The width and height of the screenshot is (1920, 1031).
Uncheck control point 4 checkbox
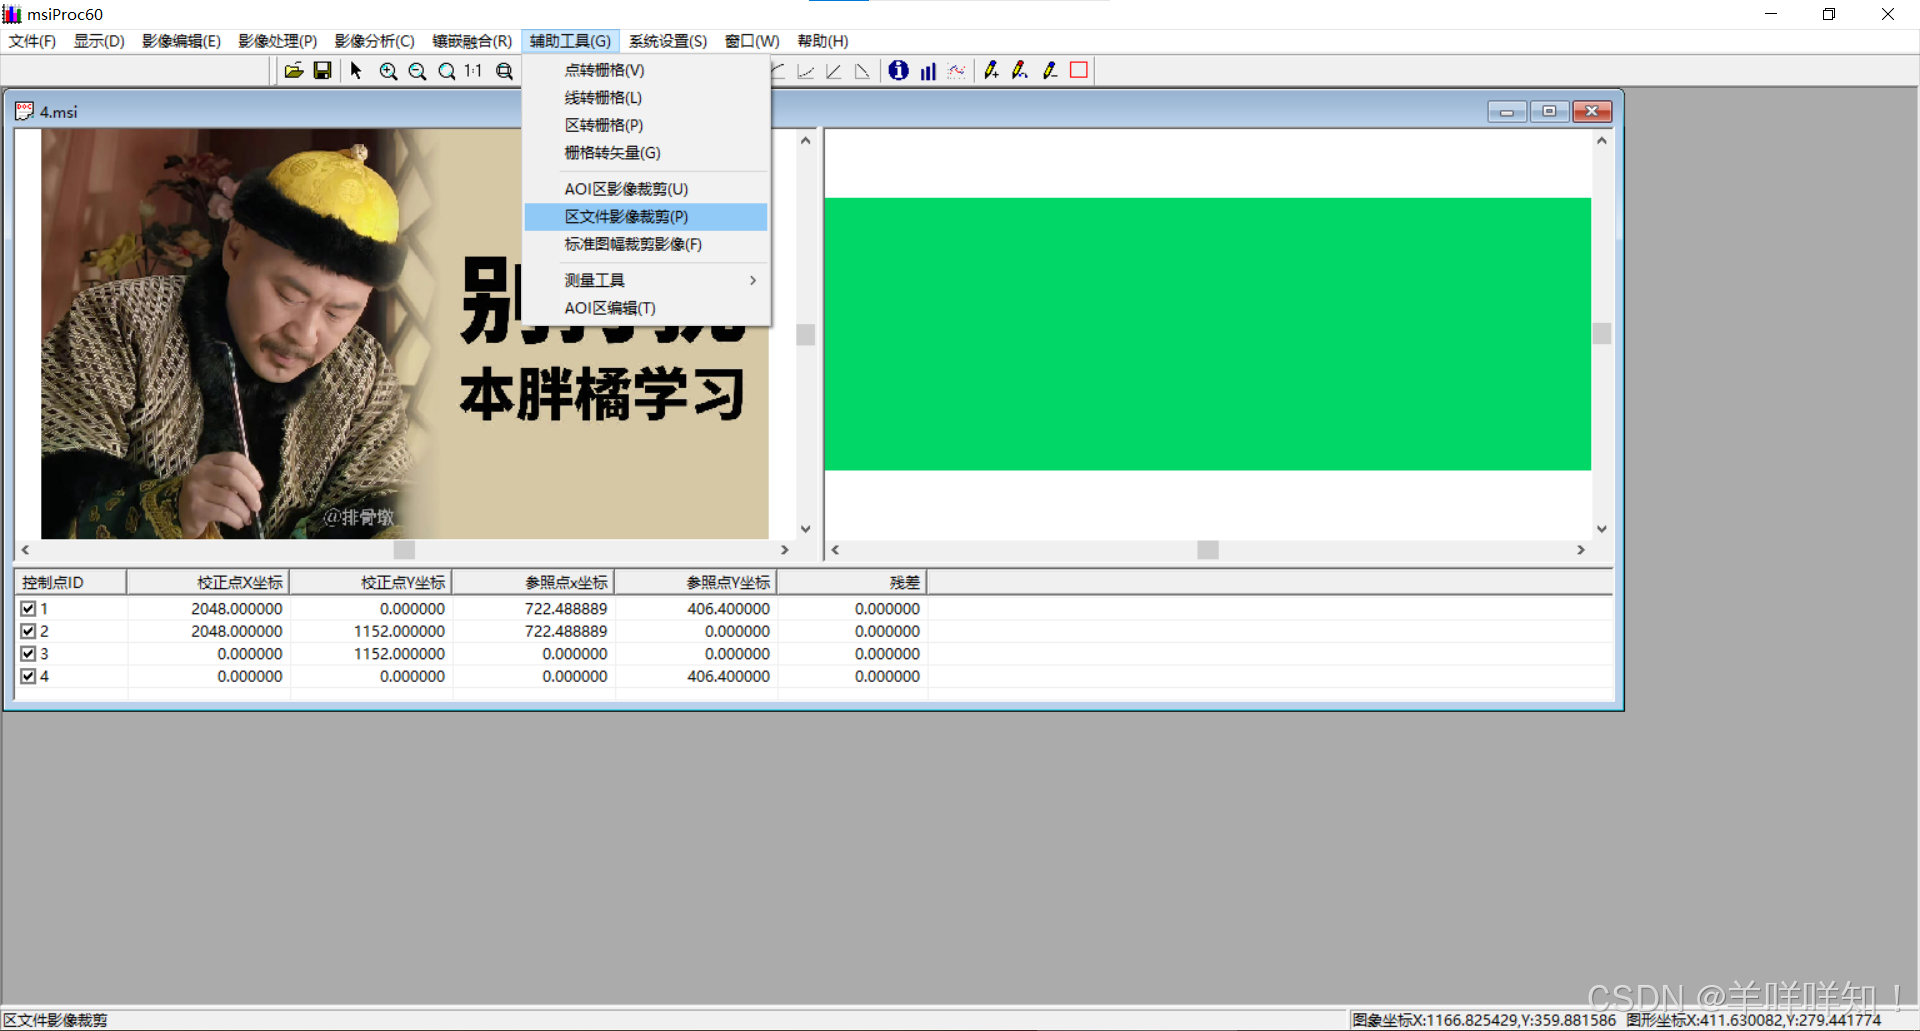point(28,676)
